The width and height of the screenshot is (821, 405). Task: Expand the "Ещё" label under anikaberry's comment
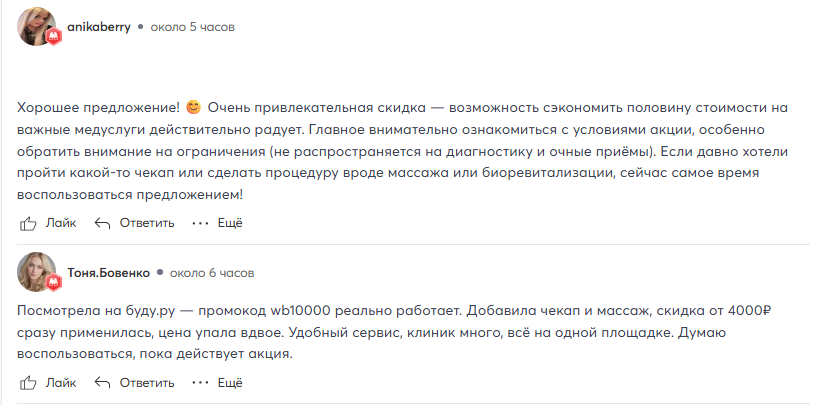[x=230, y=223]
